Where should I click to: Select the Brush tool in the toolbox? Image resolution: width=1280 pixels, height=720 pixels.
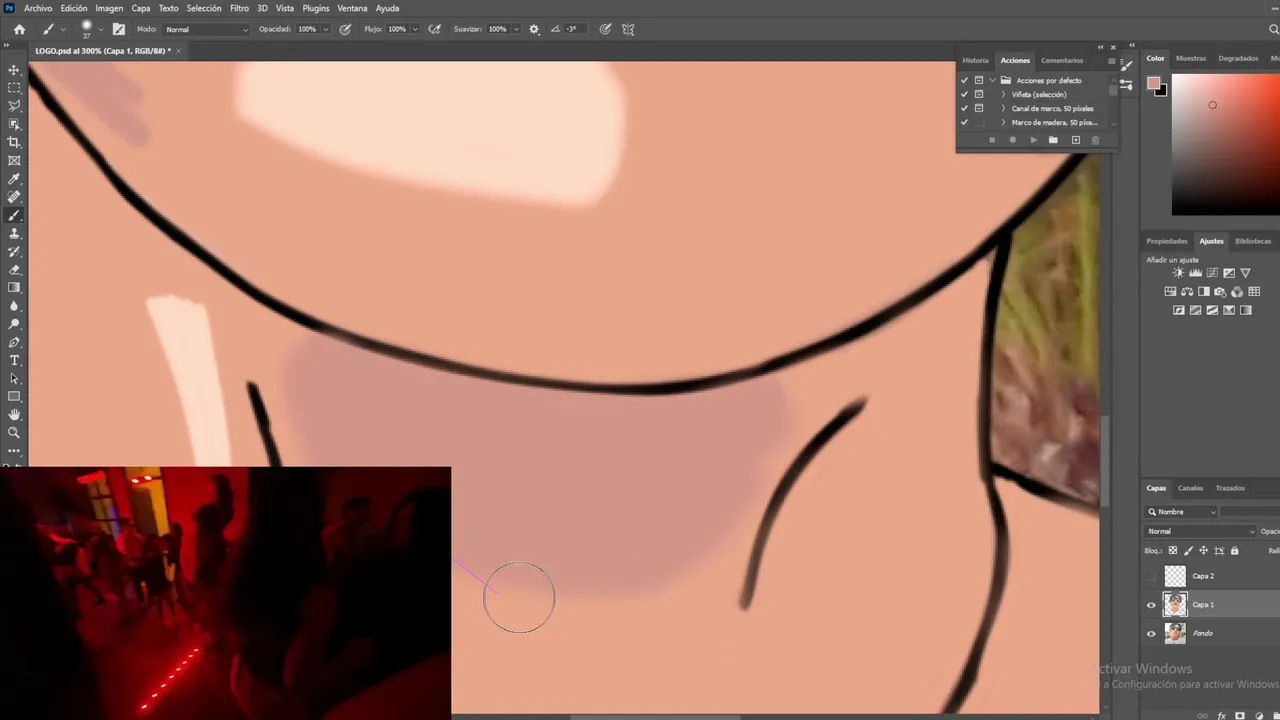[x=14, y=215]
